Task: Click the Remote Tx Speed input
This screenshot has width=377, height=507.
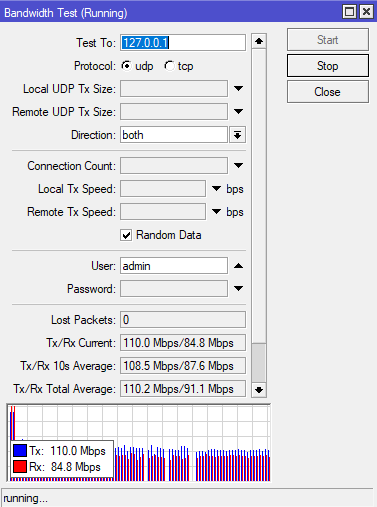Action: tap(163, 212)
